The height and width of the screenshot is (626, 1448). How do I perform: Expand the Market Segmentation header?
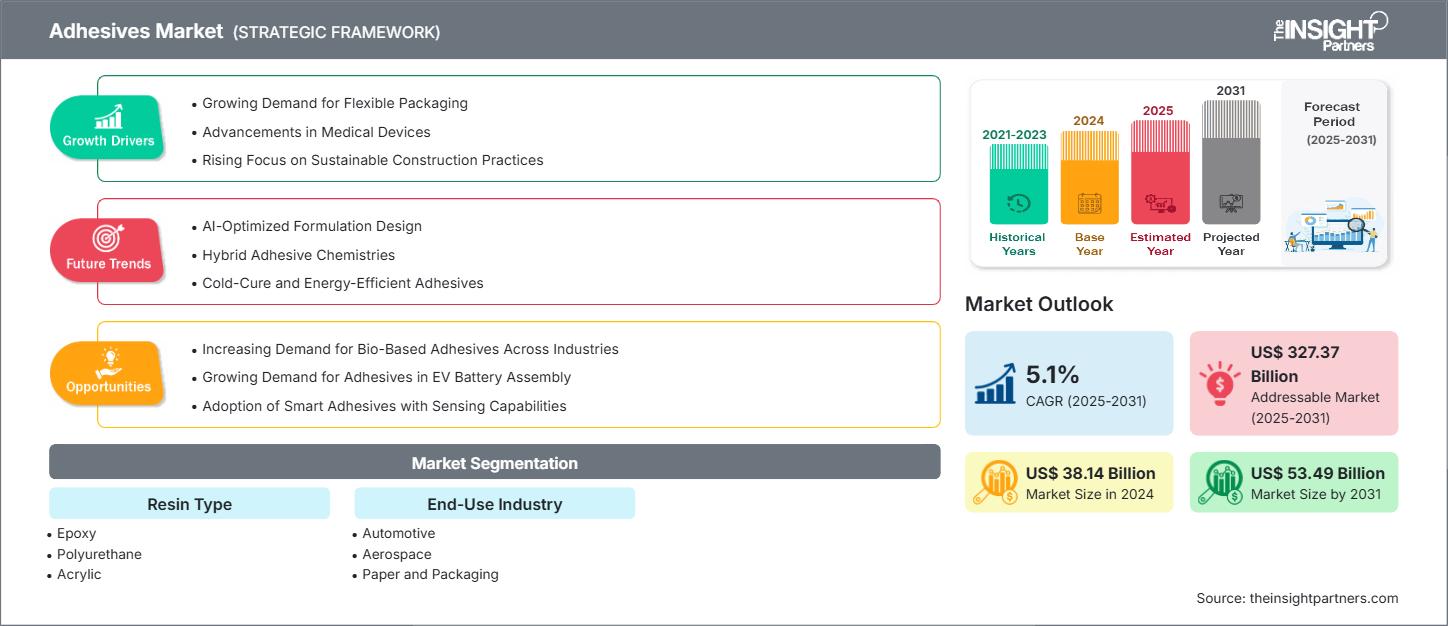(494, 462)
